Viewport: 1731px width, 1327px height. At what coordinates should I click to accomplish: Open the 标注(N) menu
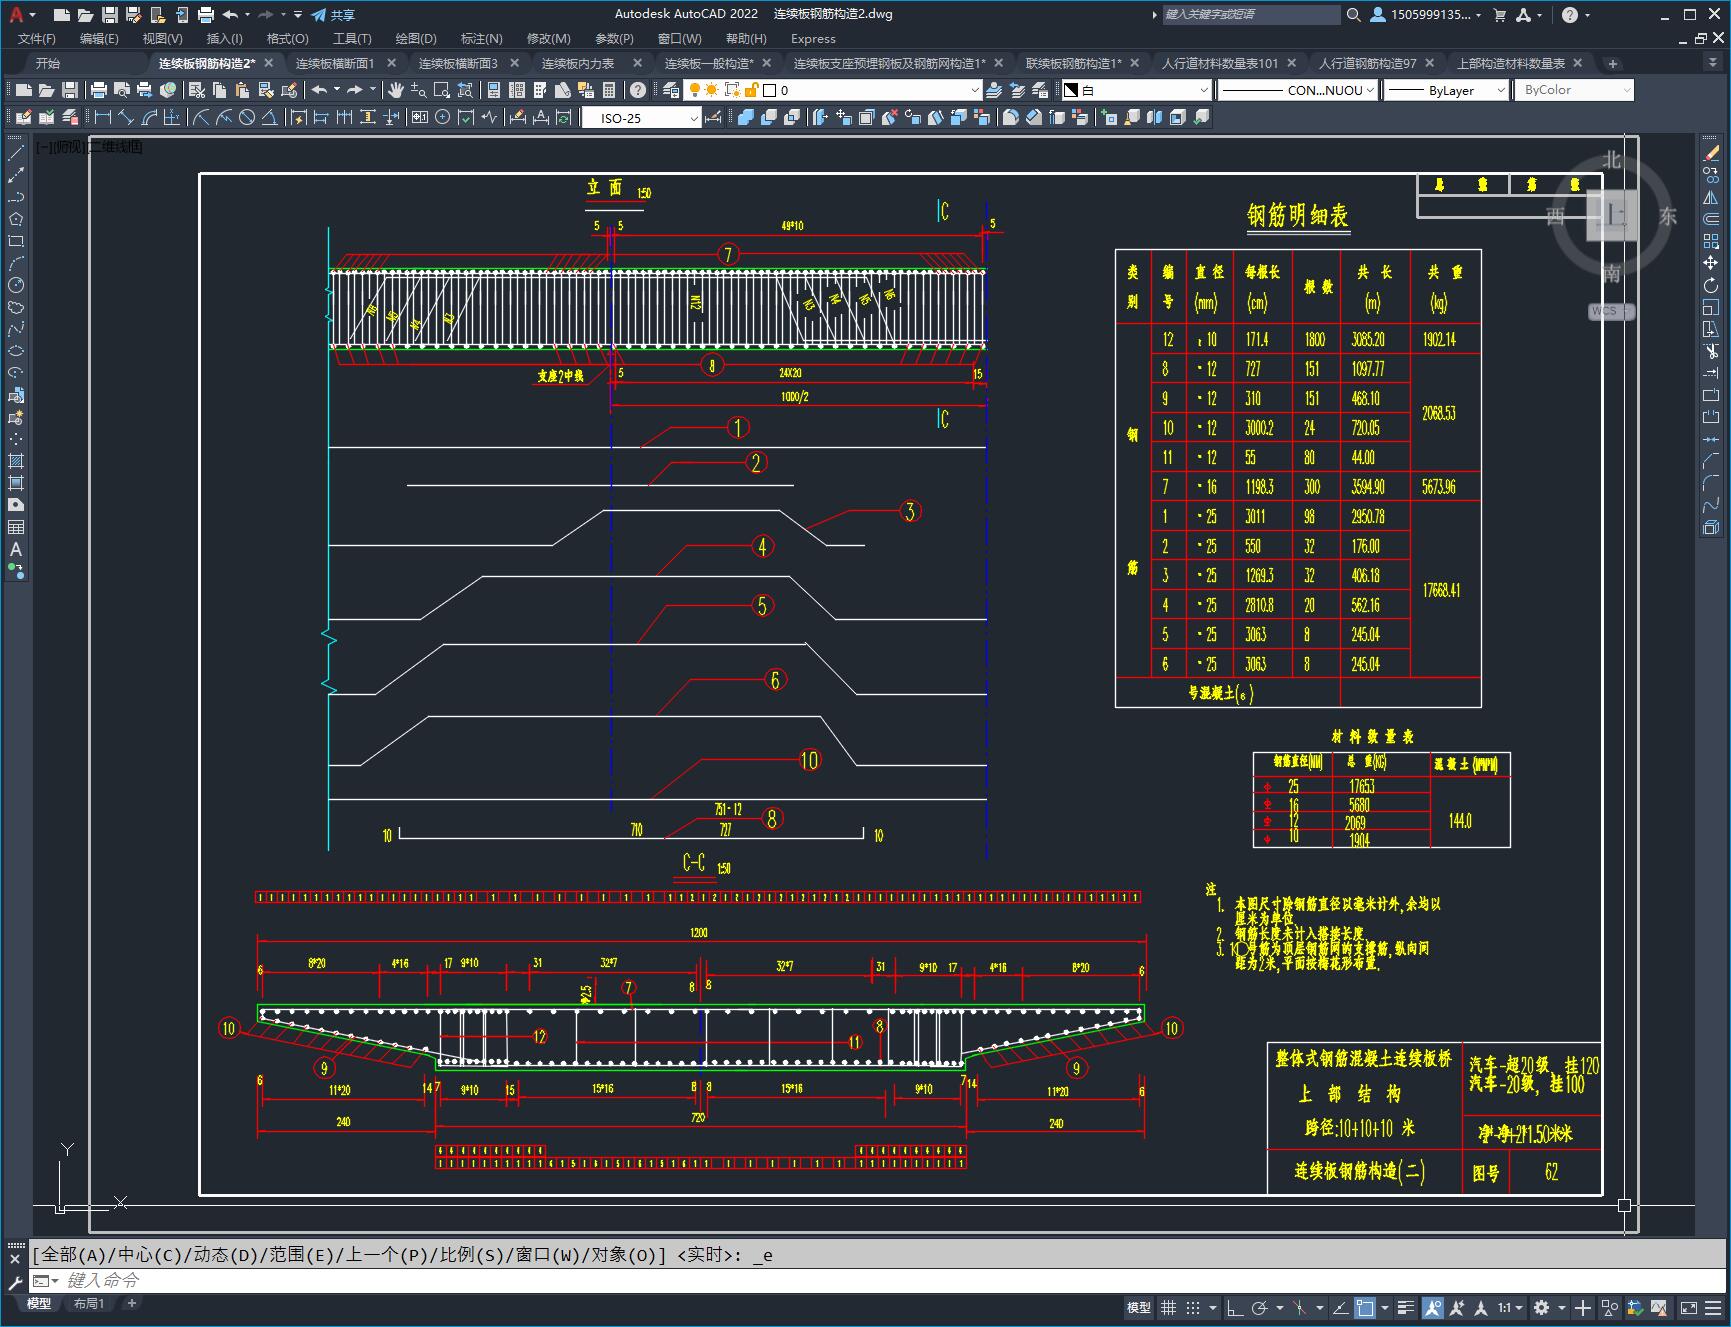pyautogui.click(x=481, y=38)
